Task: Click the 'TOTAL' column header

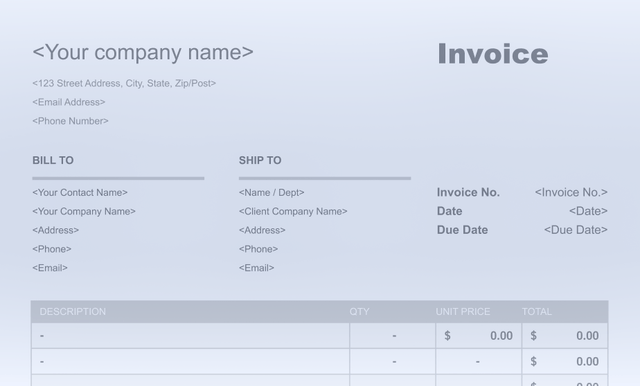Action: click(537, 312)
